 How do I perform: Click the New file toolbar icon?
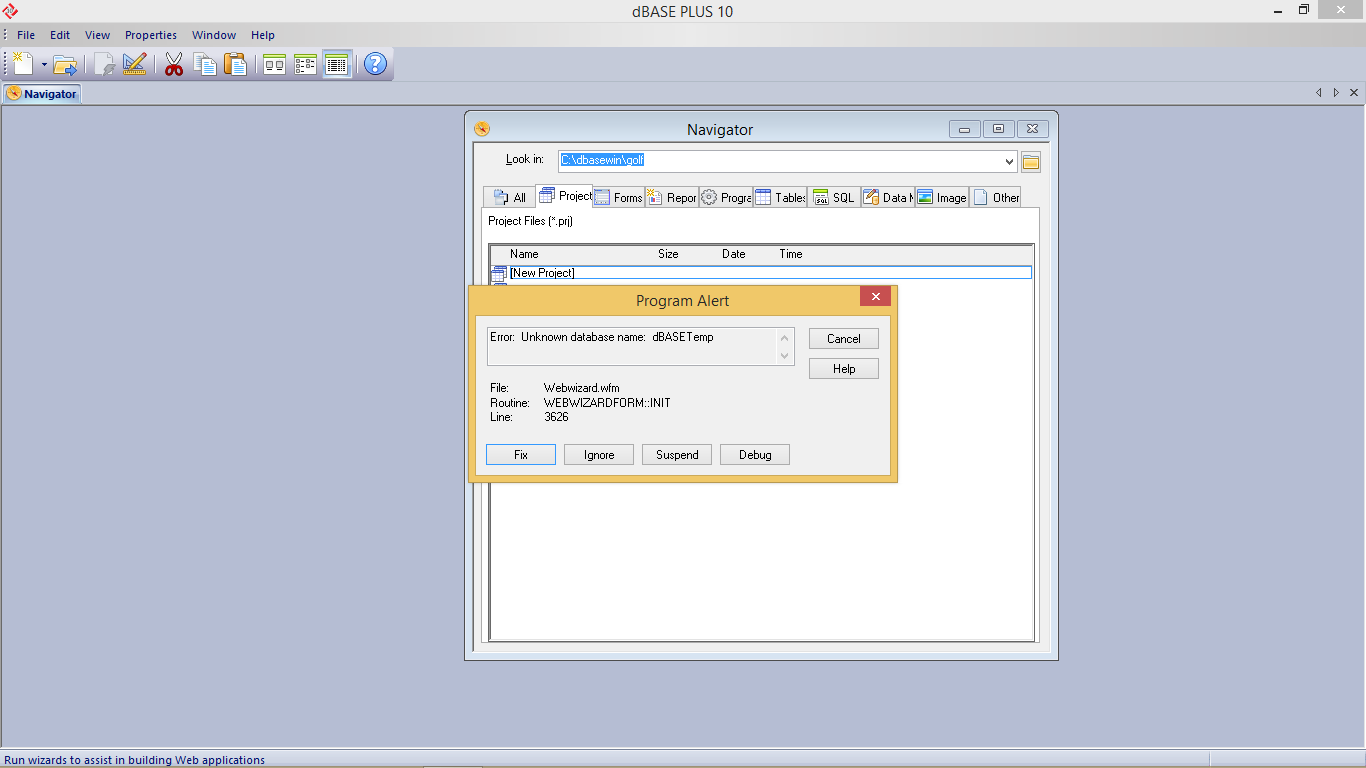coord(22,64)
